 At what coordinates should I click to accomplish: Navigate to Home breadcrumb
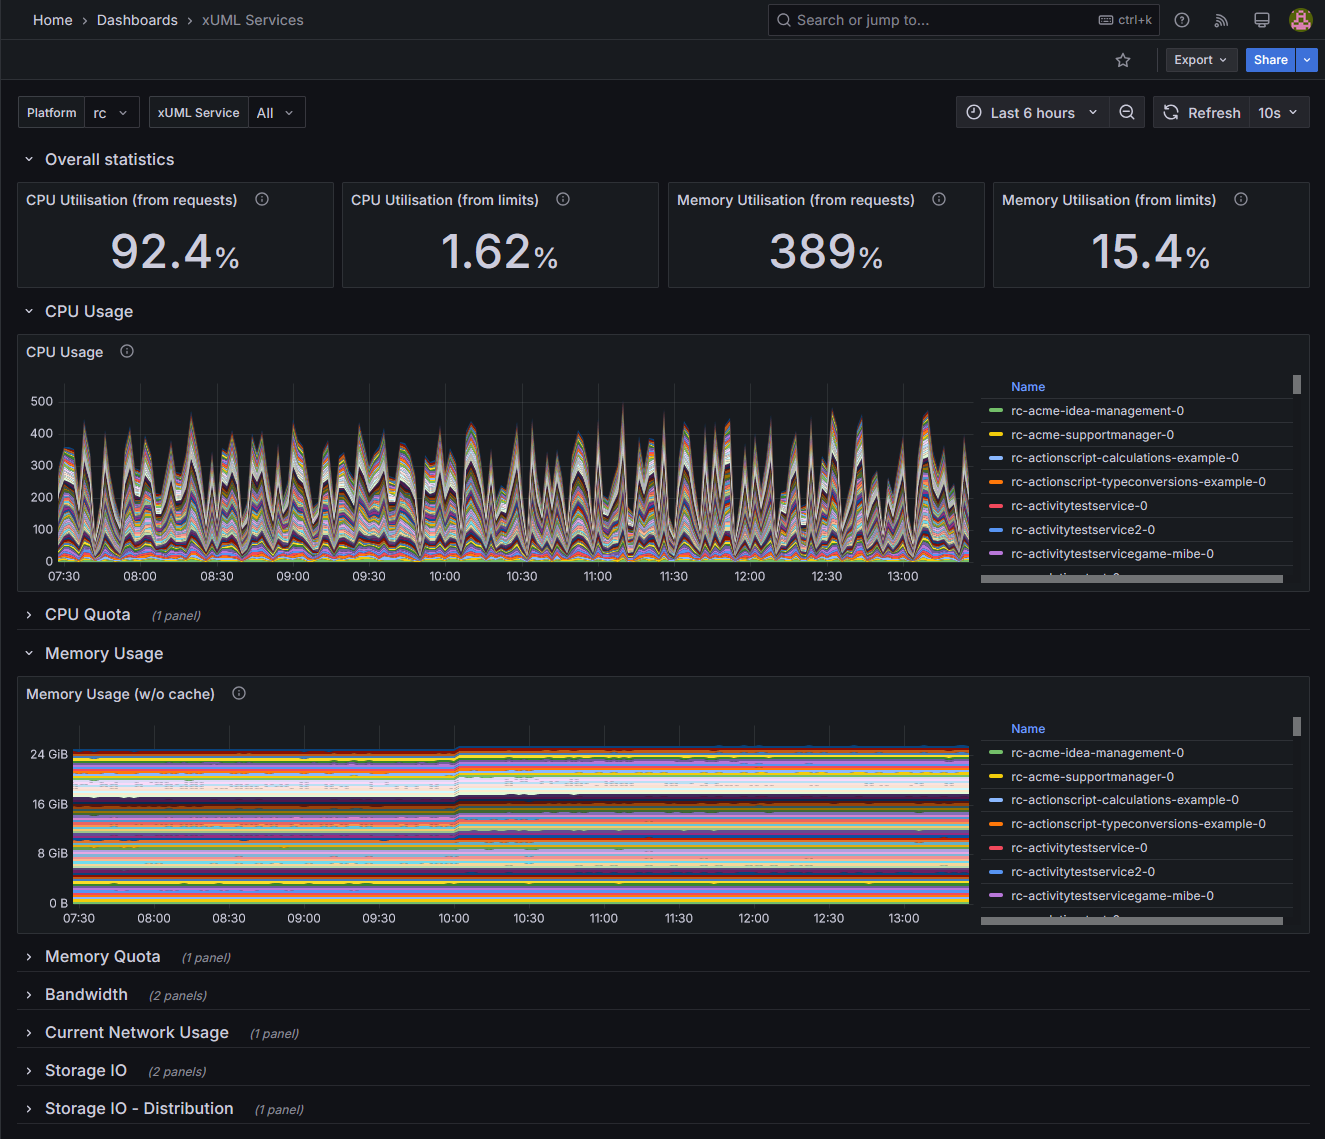(x=52, y=20)
